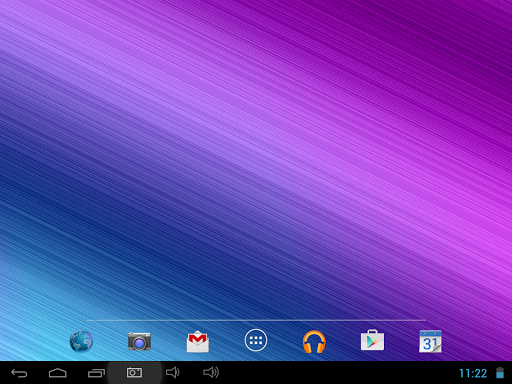Tap blank navigation bar area beside clock
Viewport: 512px width, 384px height.
click(333, 373)
